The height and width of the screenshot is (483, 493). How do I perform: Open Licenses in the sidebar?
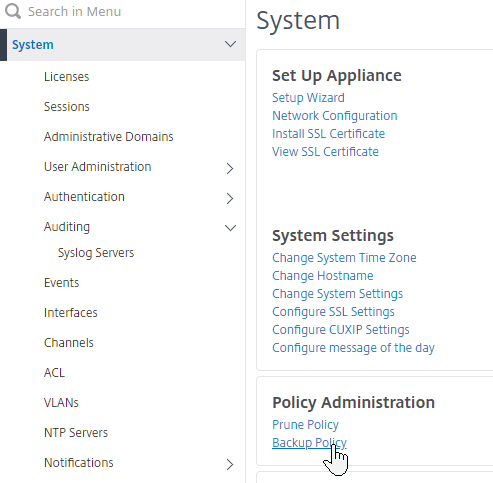tap(67, 77)
